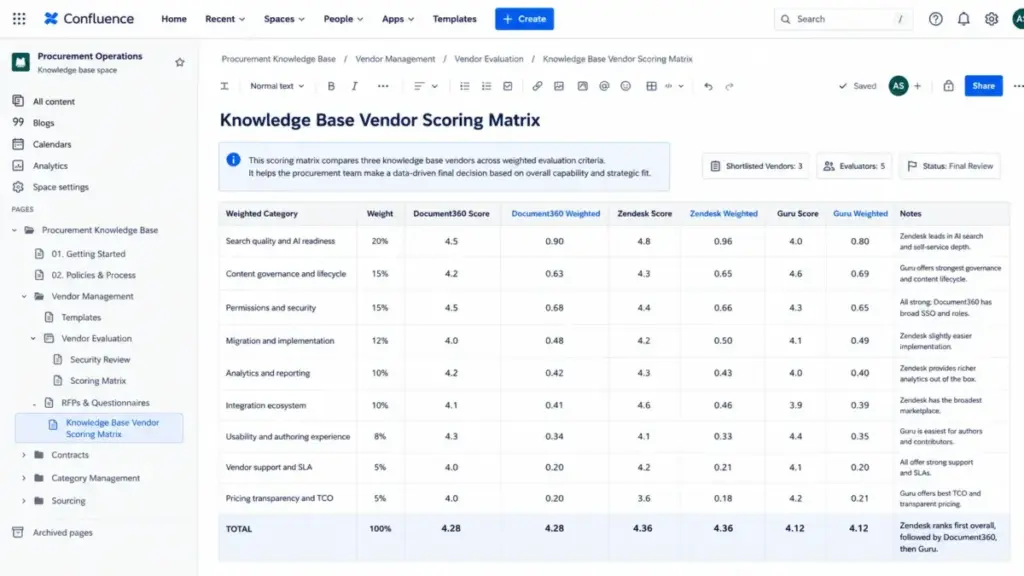
Task: Open the text alignment dropdown
Action: coord(426,86)
